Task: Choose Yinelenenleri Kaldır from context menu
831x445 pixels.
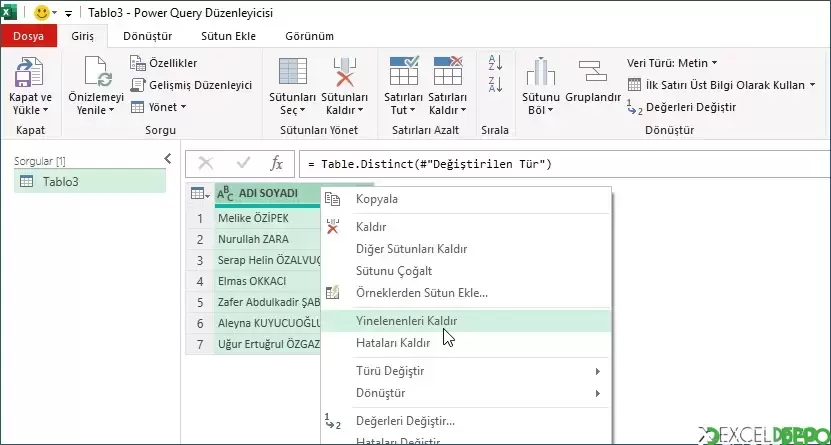Action: pos(466,321)
